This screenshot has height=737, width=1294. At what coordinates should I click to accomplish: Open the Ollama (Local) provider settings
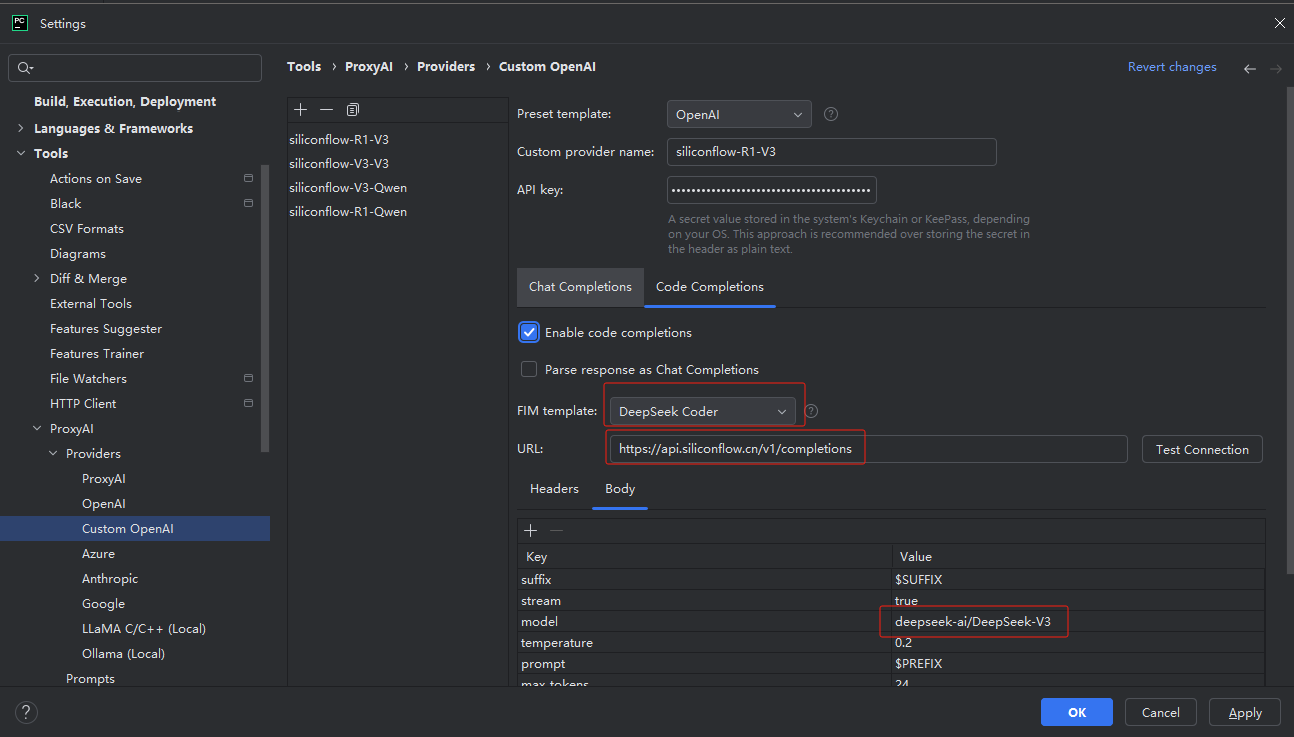pyautogui.click(x=123, y=653)
